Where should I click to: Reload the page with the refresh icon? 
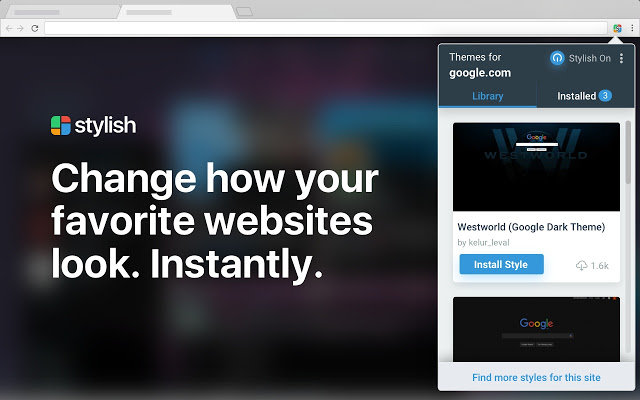(x=35, y=28)
